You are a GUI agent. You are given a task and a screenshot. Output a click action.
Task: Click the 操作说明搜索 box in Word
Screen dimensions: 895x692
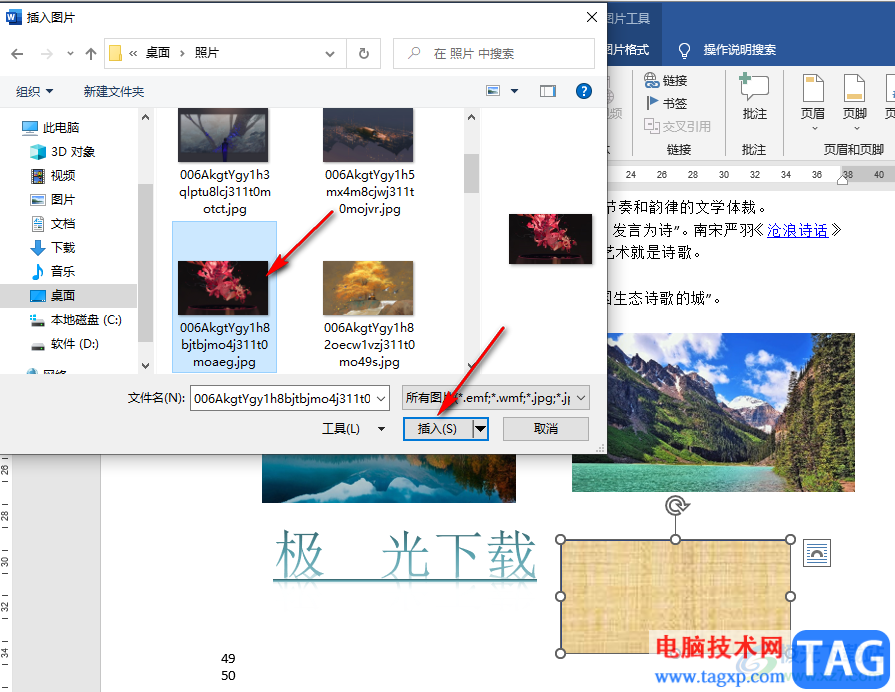coord(739,50)
